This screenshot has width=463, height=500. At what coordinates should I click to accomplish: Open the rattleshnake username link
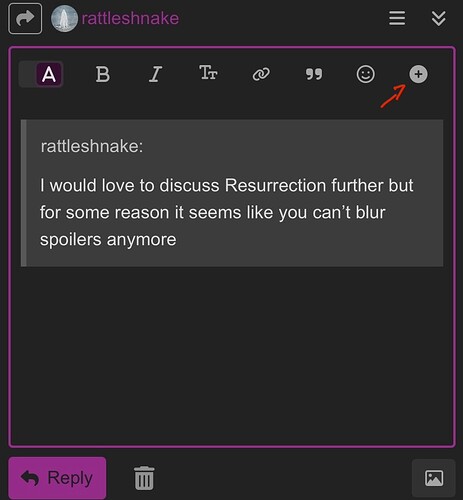coord(130,18)
